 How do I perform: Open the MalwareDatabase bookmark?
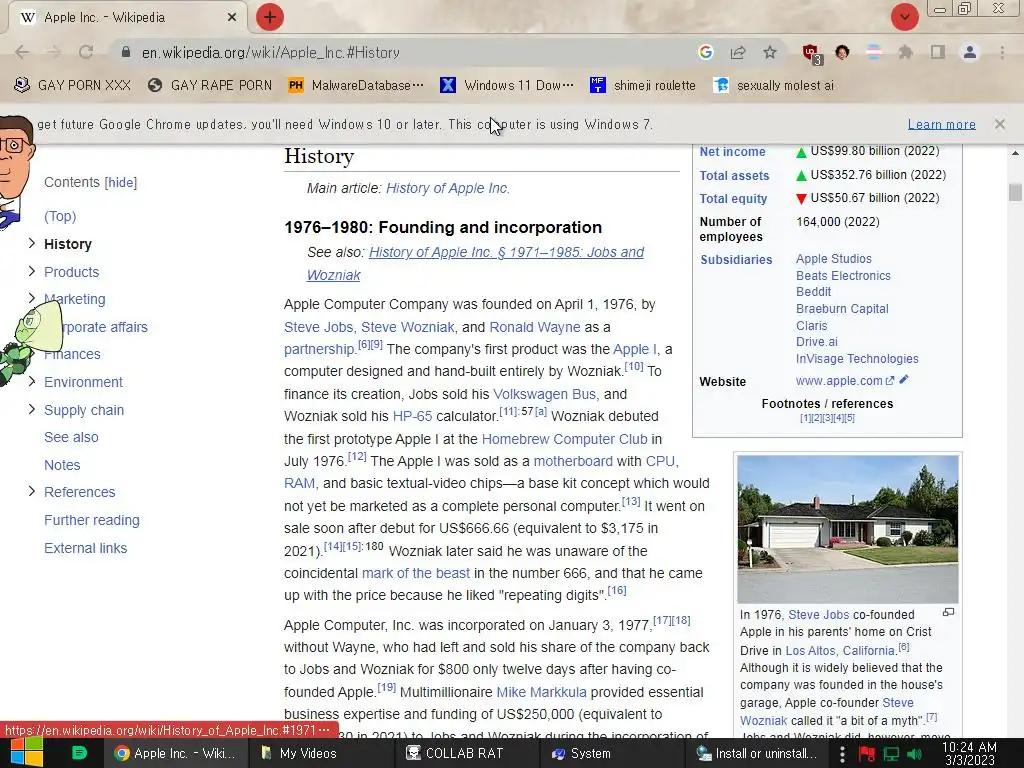coord(356,86)
